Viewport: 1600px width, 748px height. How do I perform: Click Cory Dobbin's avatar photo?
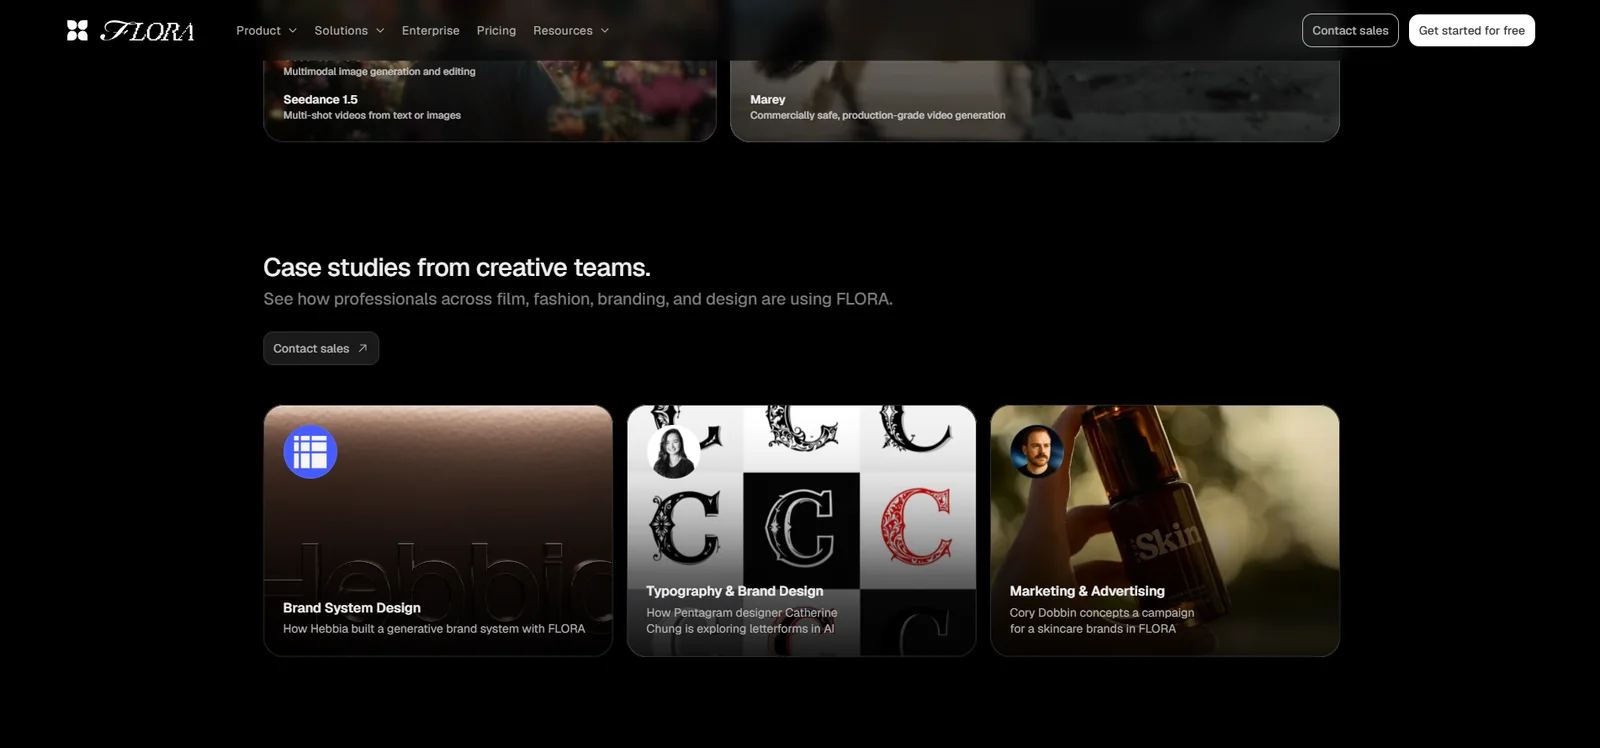coord(1037,452)
